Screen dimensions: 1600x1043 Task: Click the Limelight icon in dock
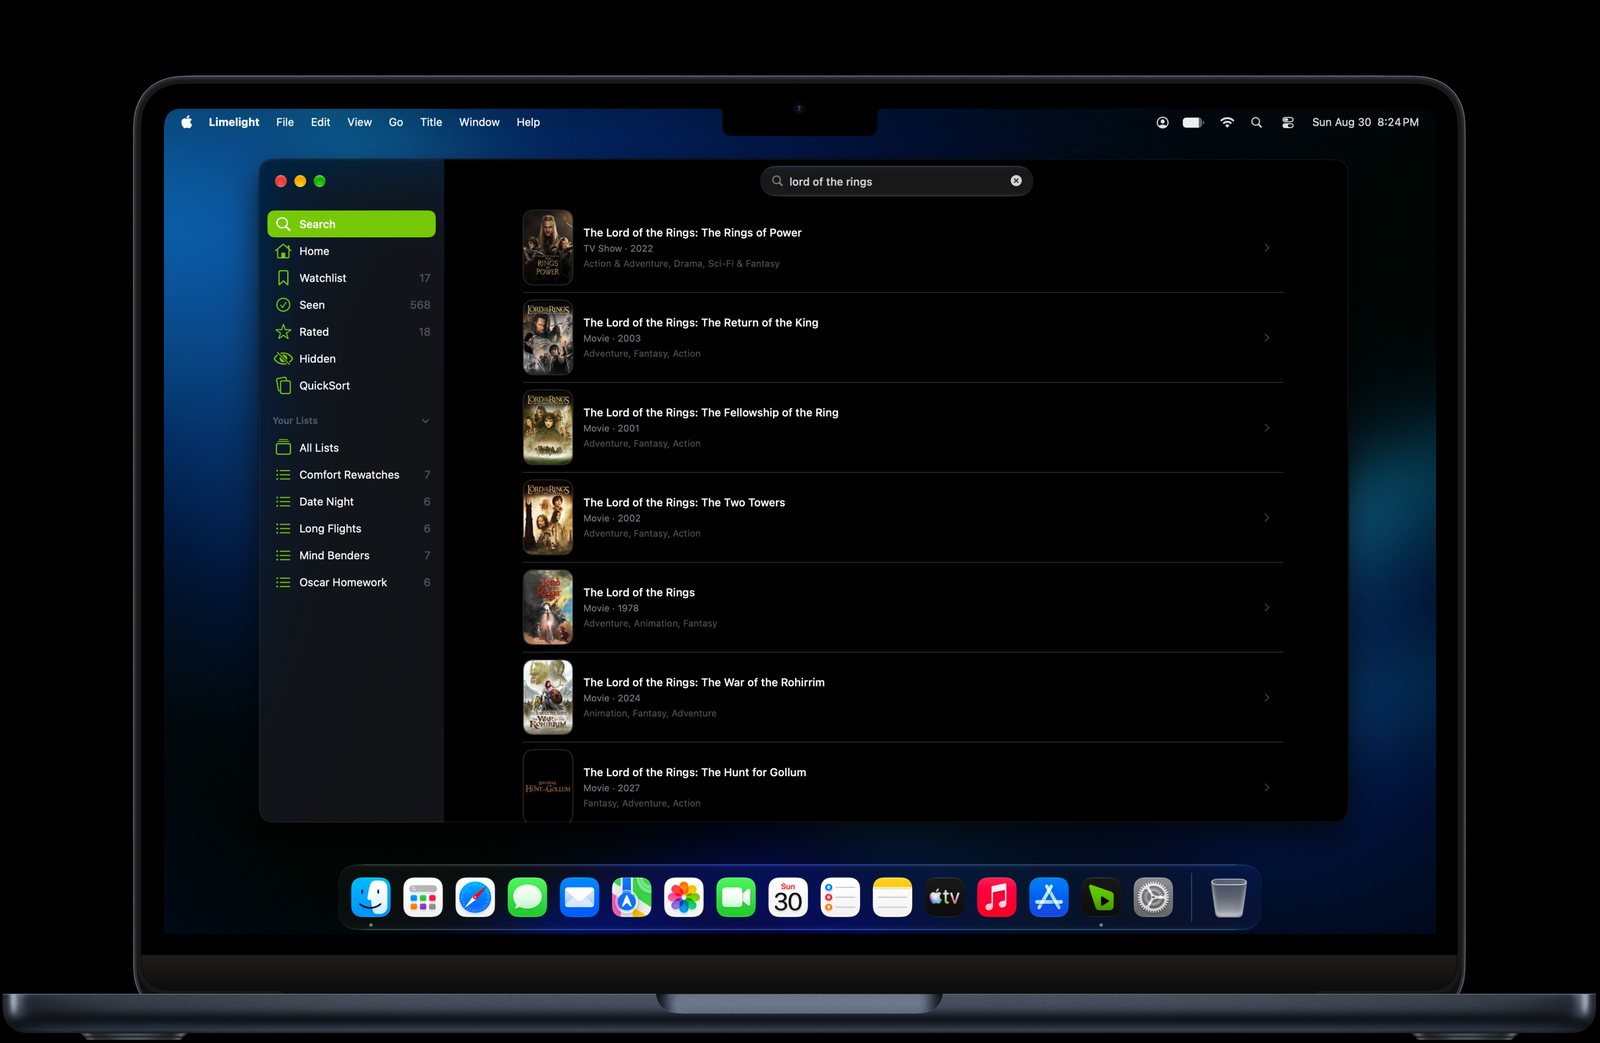tap(1101, 897)
